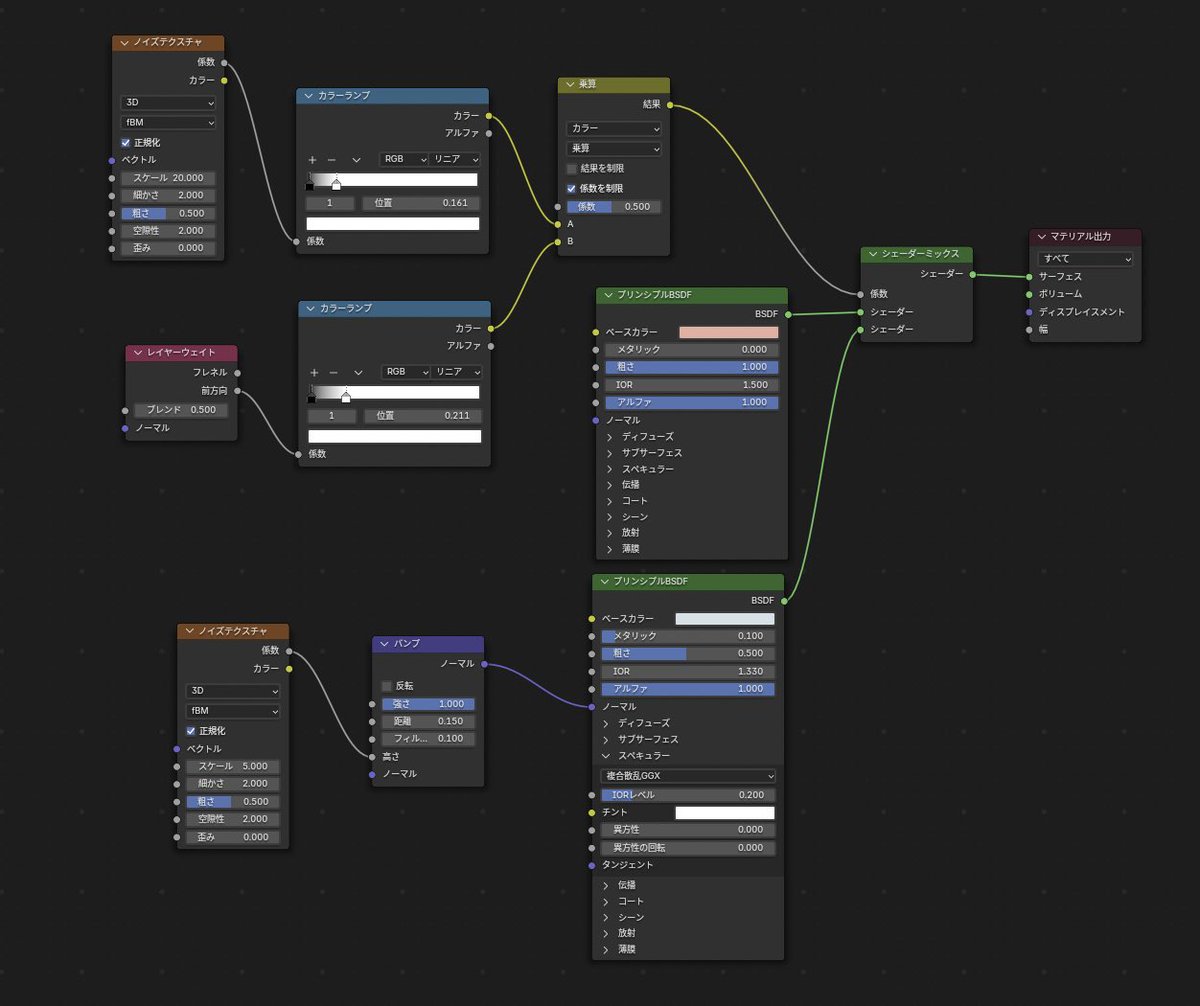Viewport: 1200px width, 1006px height.
Task: Click メタリック 0.100 slider
Action: coord(688,636)
